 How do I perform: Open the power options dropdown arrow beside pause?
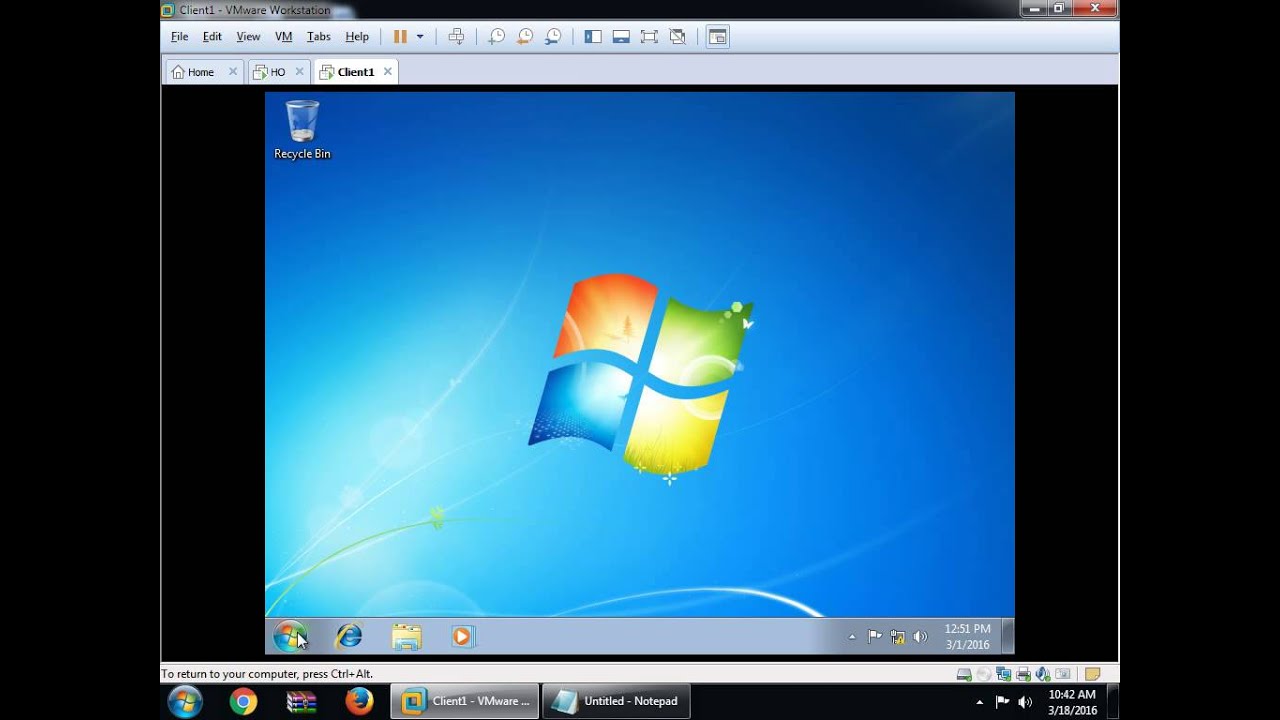420,36
